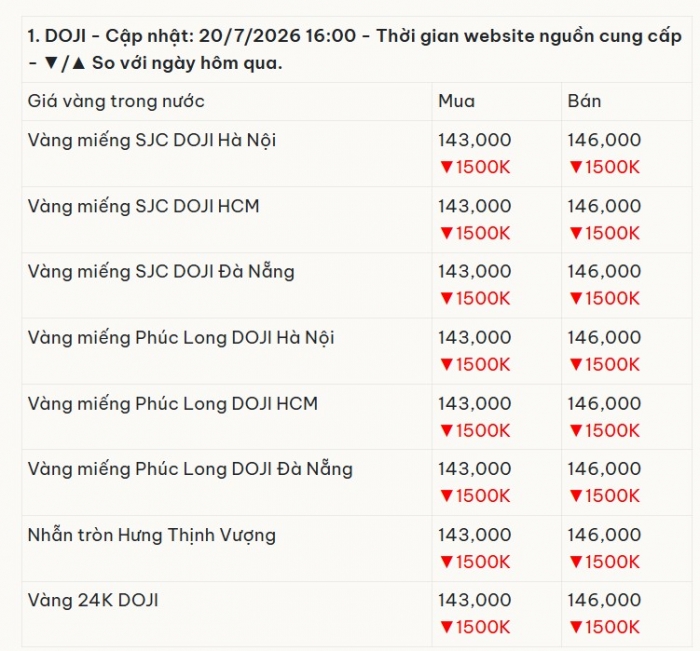The width and height of the screenshot is (700, 651).
Task: Click the 'Mua' column header
Action: (x=456, y=101)
